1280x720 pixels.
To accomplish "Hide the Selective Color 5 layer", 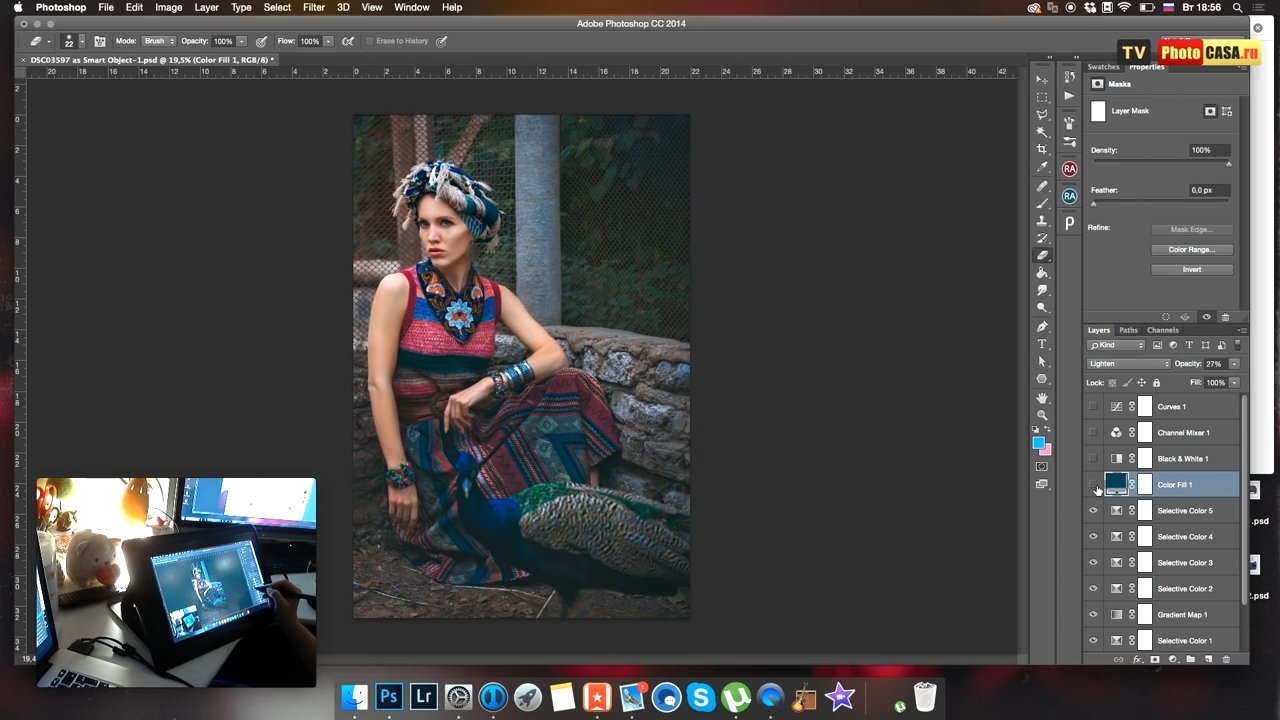I will pos(1093,511).
